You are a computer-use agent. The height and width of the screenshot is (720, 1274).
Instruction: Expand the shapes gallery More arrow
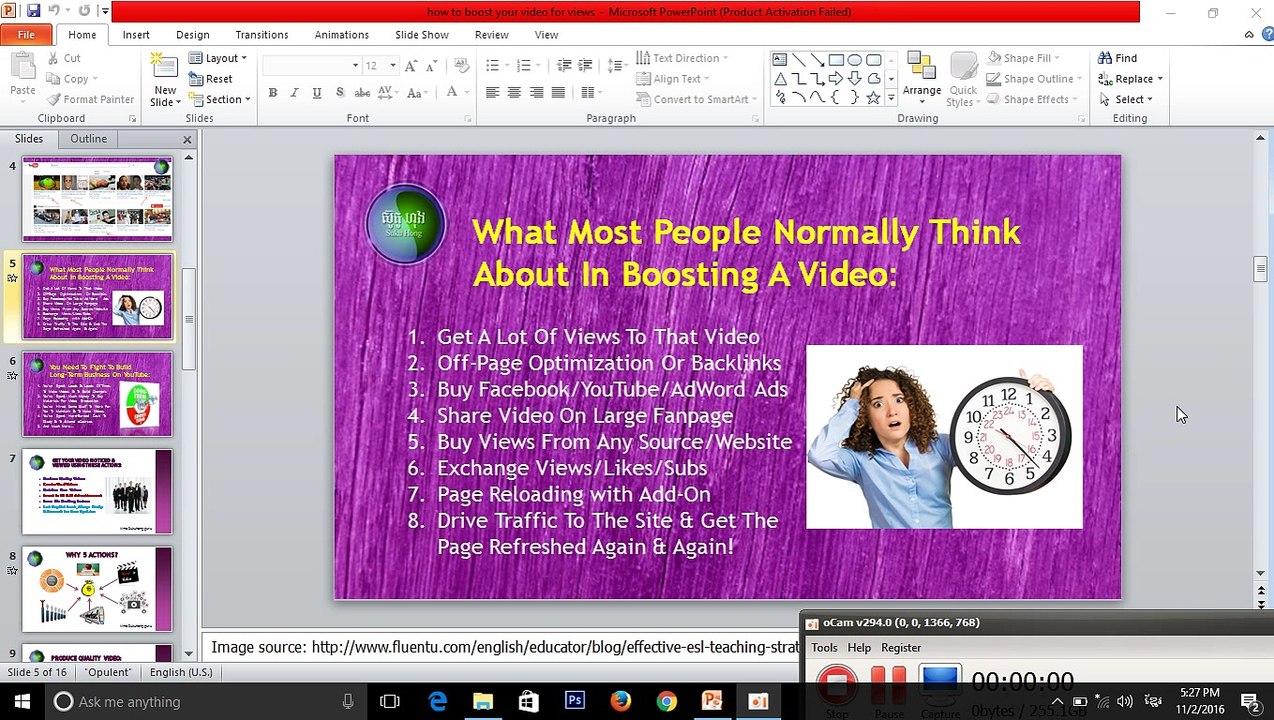coord(891,98)
